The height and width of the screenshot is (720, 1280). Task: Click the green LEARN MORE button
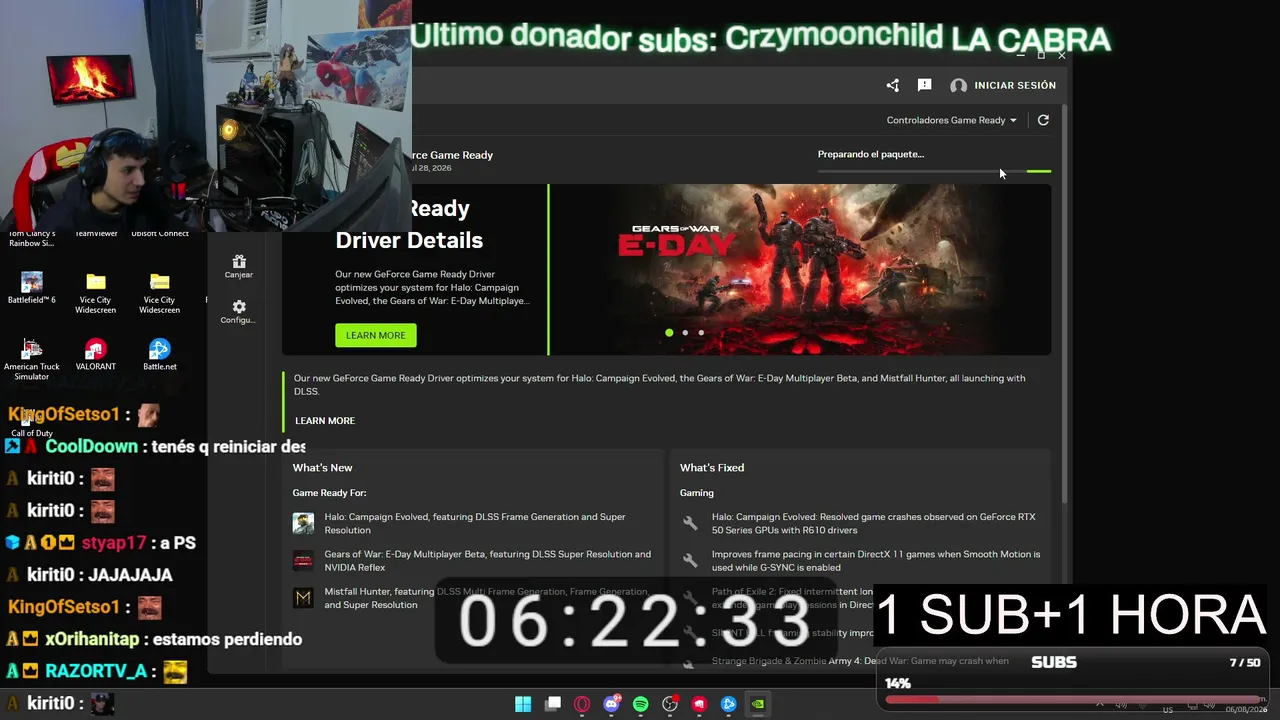376,336
